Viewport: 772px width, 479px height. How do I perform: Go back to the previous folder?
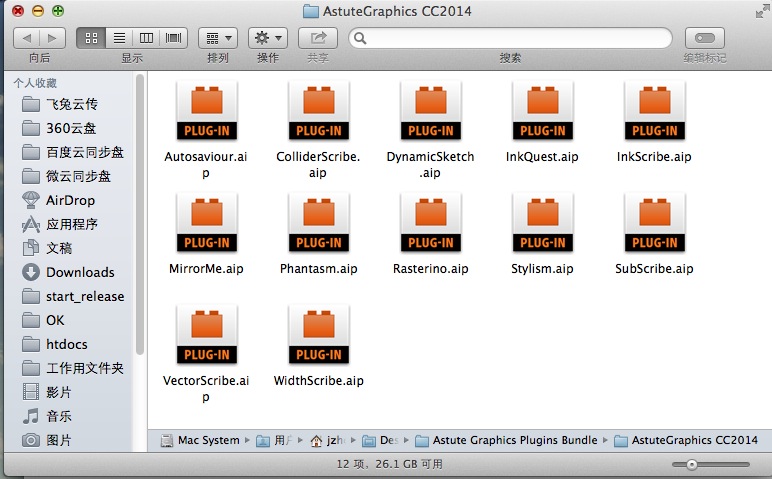[x=26, y=38]
